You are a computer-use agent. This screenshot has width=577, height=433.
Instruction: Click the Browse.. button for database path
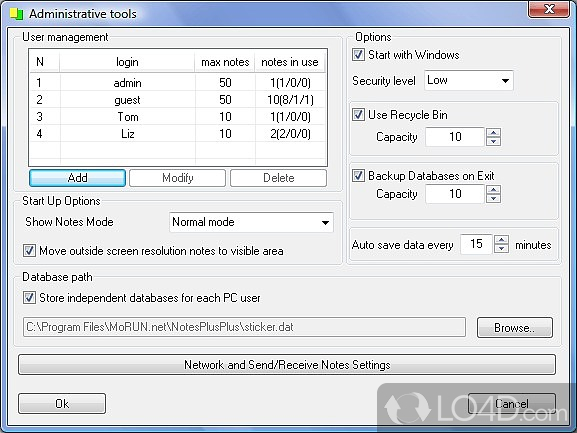tap(515, 327)
